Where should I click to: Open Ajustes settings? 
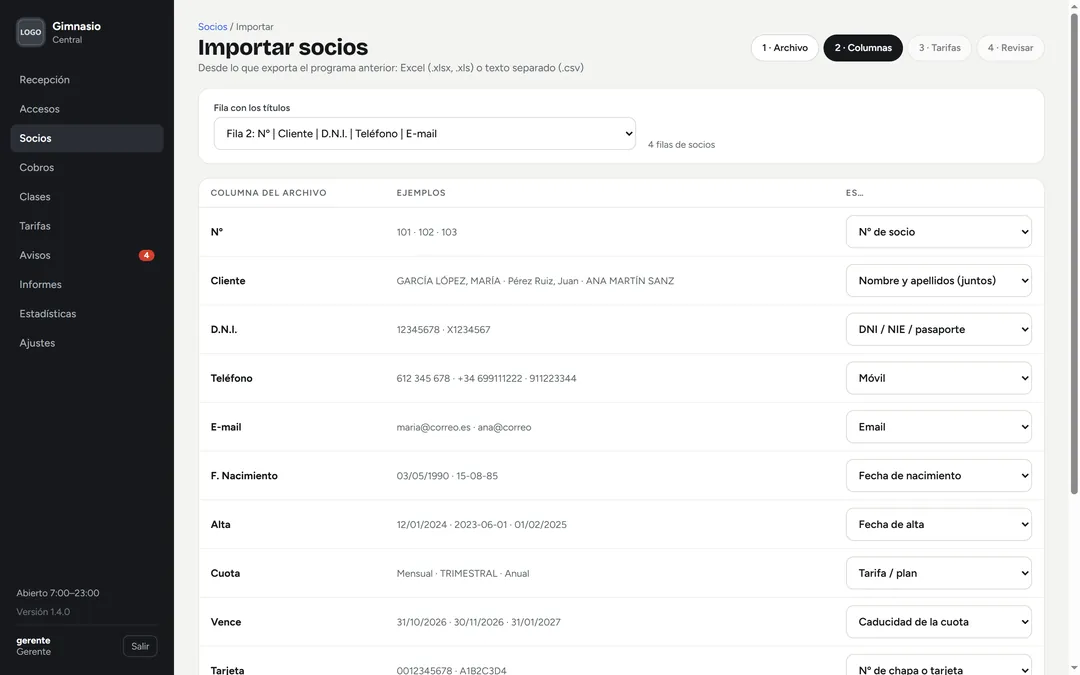(x=87, y=343)
